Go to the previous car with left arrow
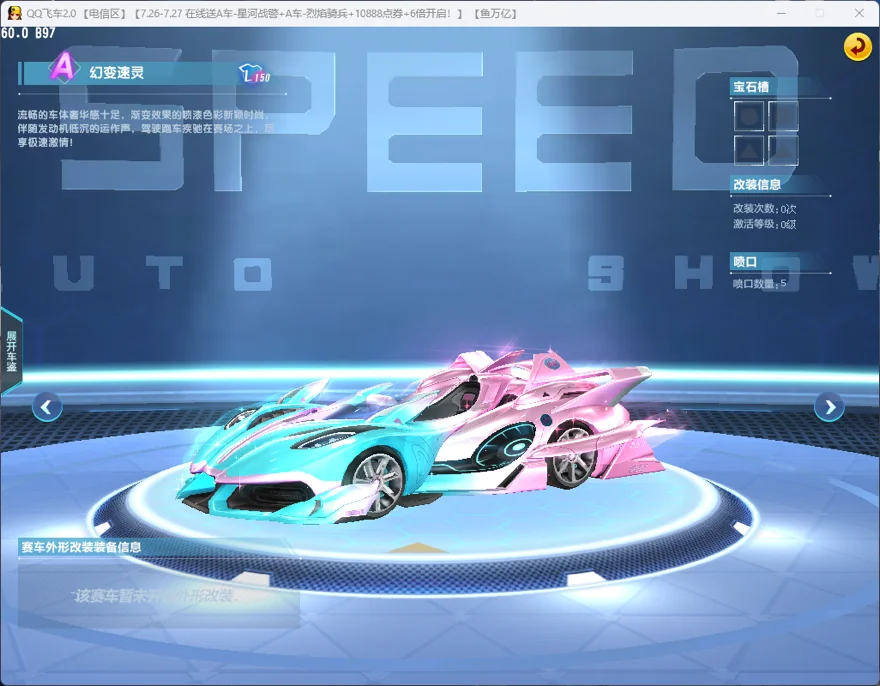Viewport: 880px width, 686px height. 47,407
